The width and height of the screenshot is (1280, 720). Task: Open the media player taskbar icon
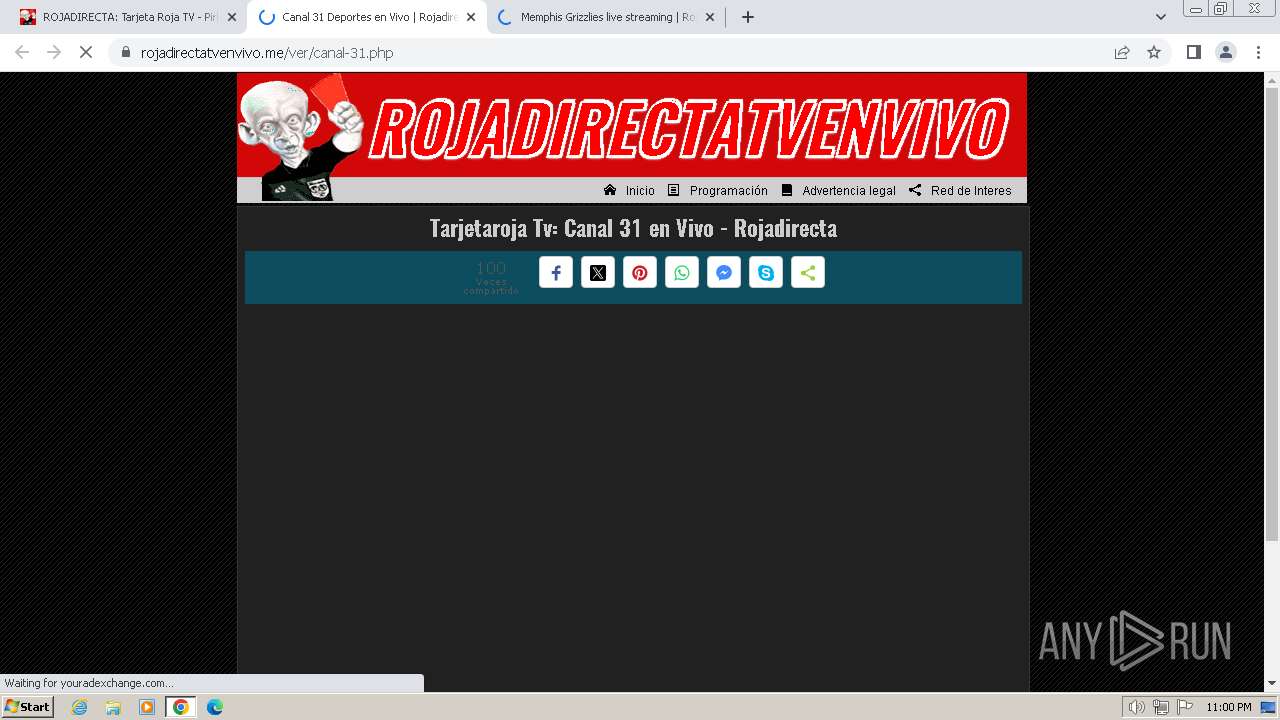[x=147, y=707]
